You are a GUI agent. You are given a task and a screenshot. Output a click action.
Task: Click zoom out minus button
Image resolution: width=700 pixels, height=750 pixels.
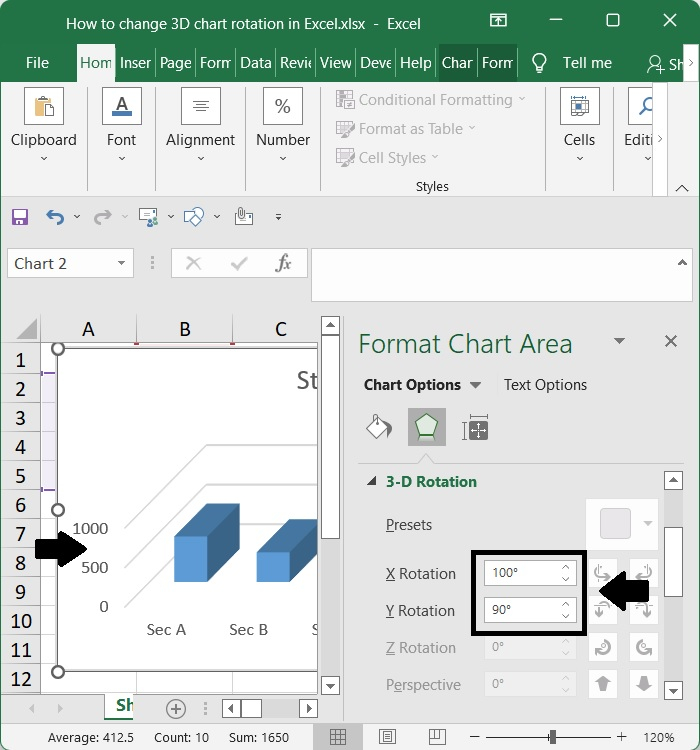(x=474, y=737)
